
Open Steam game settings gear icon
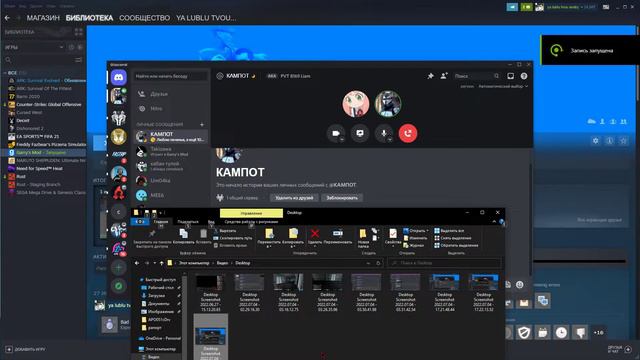[x=596, y=141]
